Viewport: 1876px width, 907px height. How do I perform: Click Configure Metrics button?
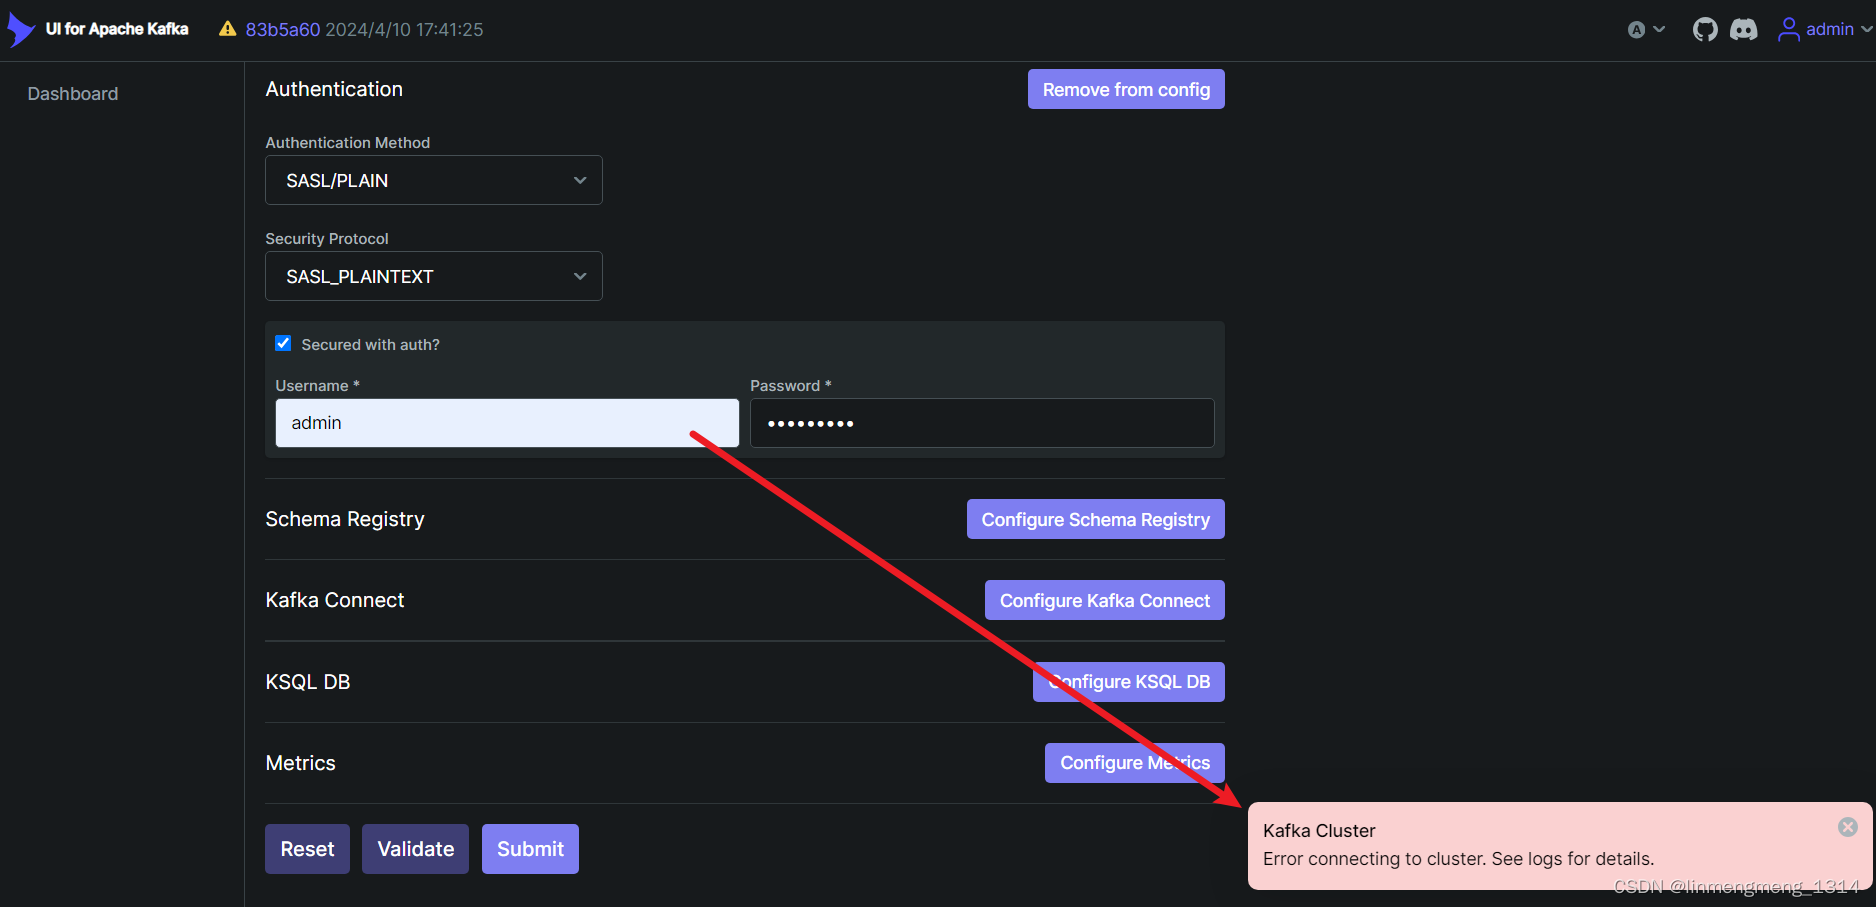click(1135, 763)
